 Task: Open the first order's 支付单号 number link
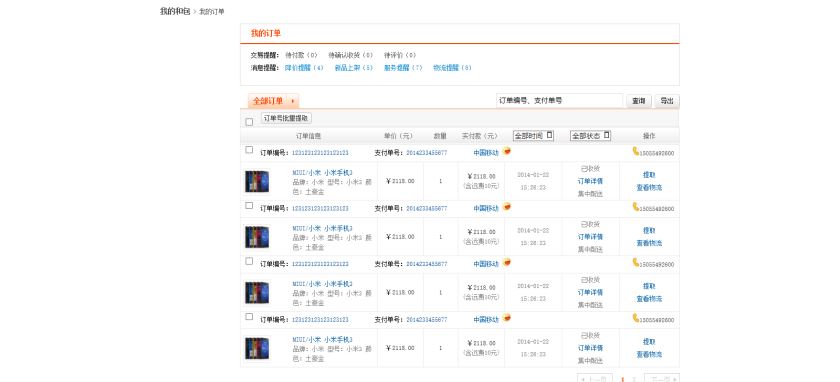[x=426, y=153]
